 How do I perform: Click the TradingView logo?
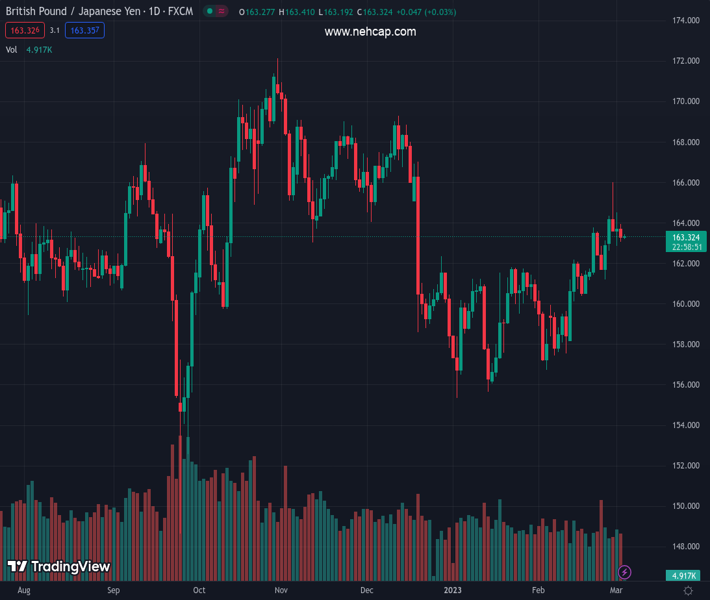58,567
